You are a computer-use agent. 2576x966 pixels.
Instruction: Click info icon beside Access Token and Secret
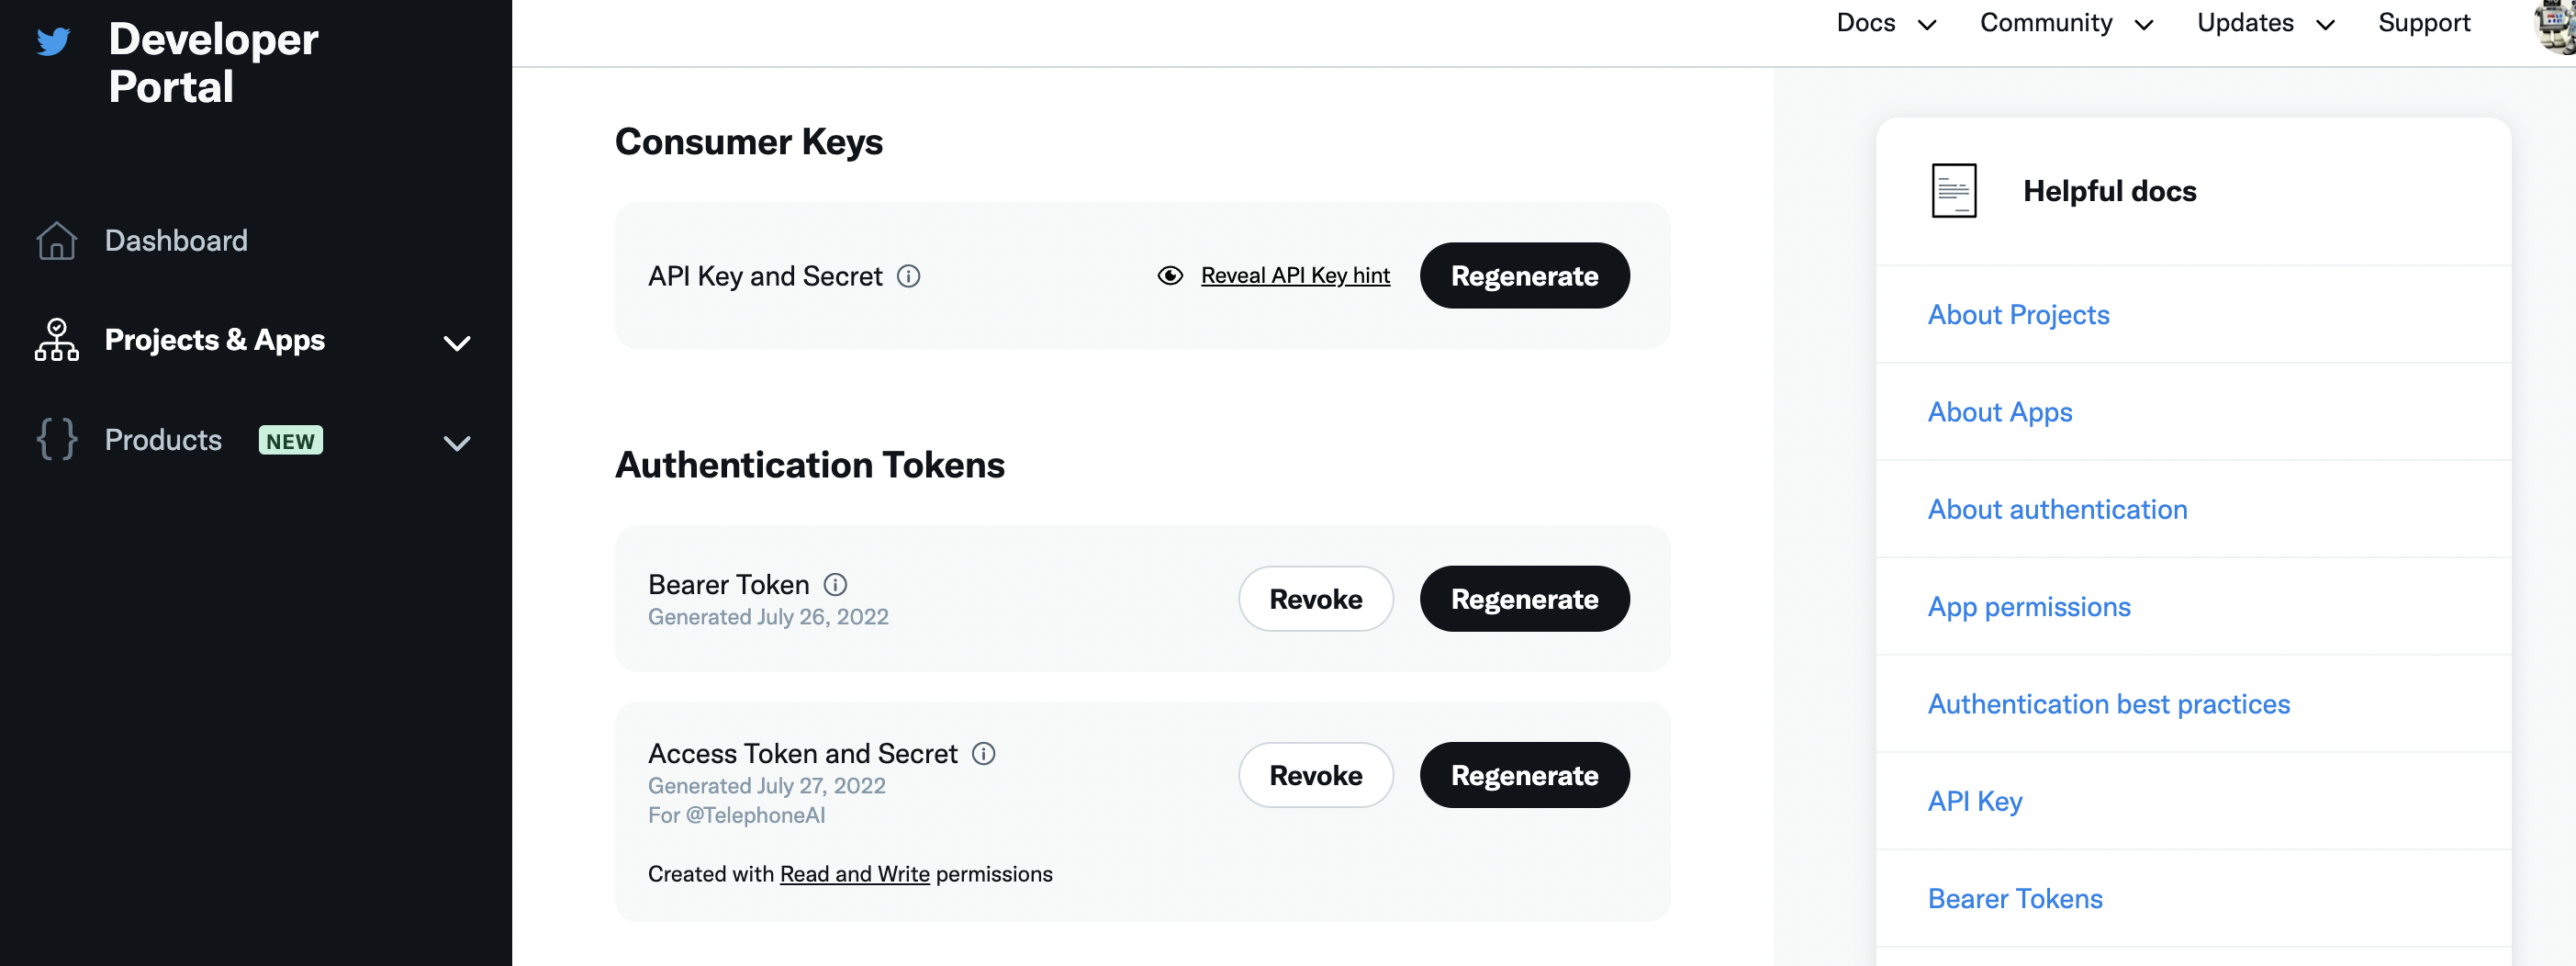point(983,753)
